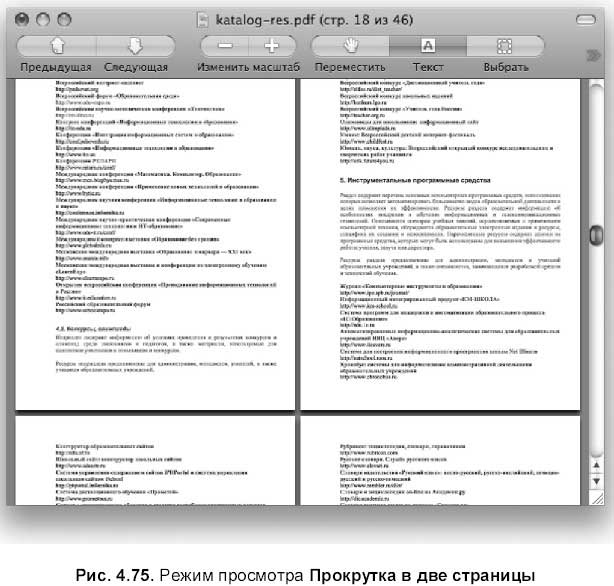
Task: Select the Переместить hand tool
Action: point(350,46)
